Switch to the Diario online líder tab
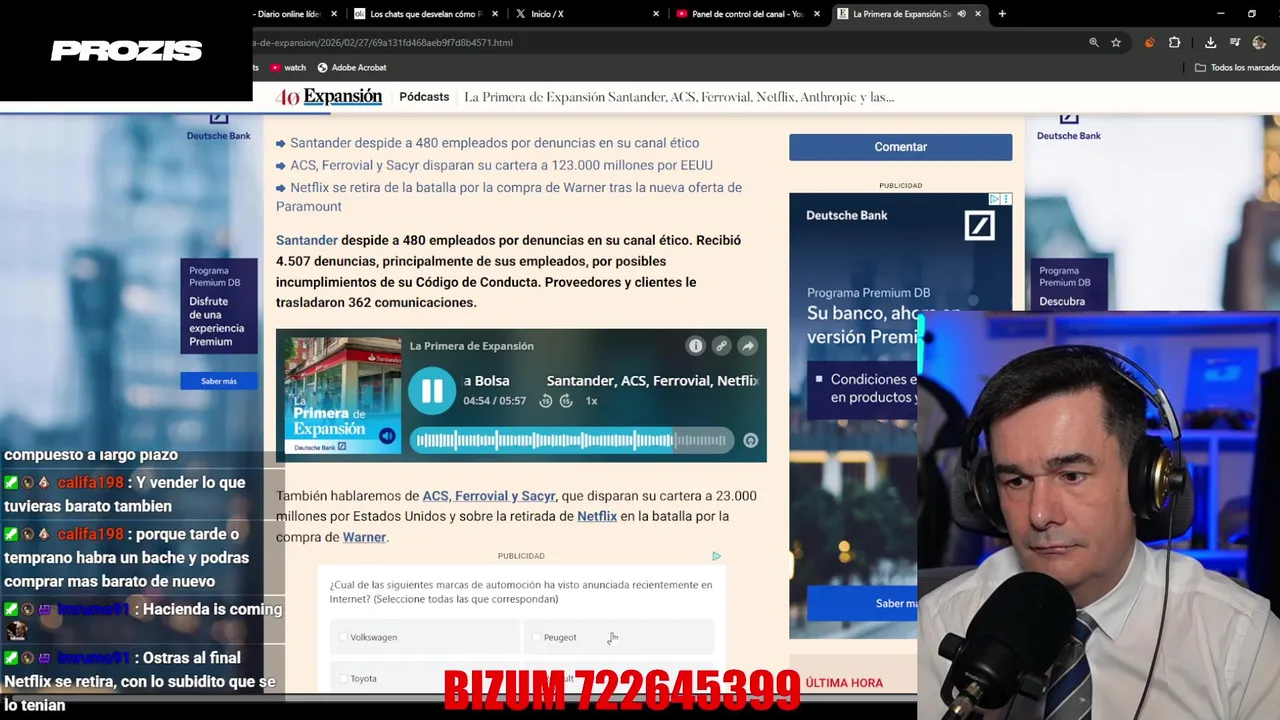The image size is (1280, 720). point(288,14)
